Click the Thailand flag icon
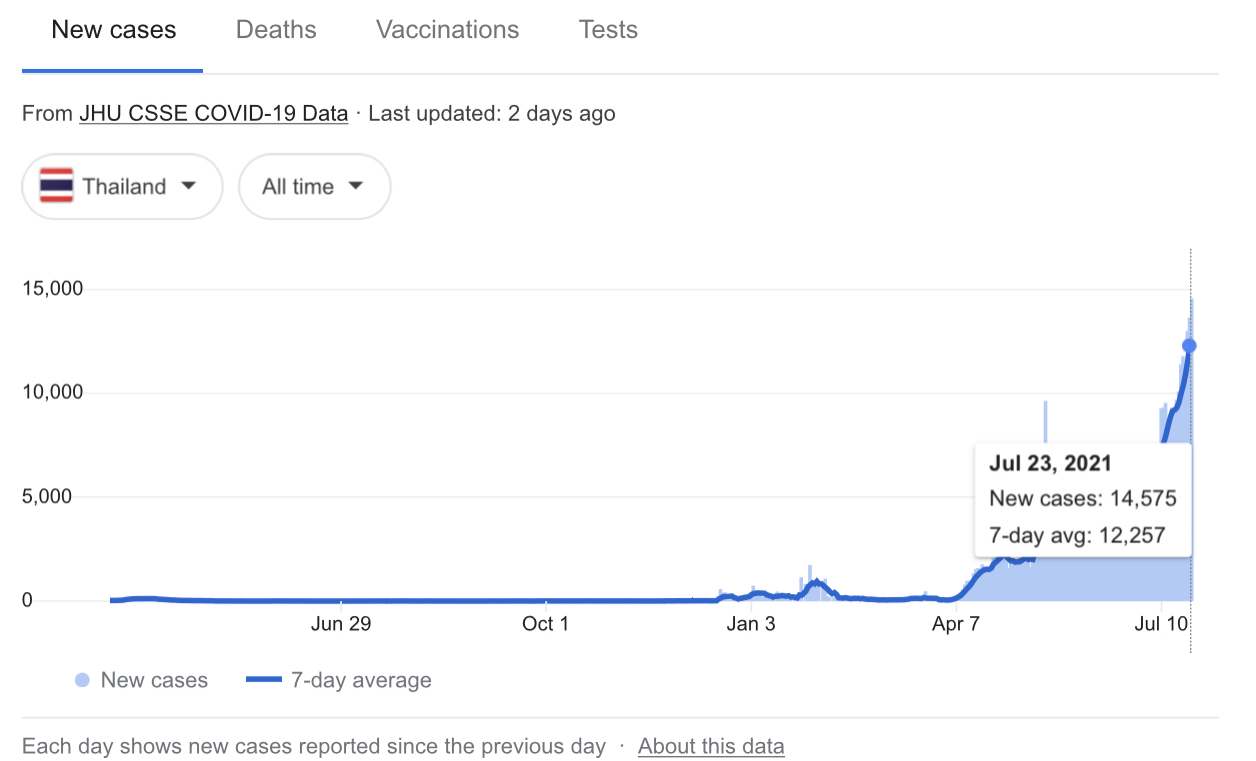Viewport: 1256px width, 761px height. pos(56,186)
